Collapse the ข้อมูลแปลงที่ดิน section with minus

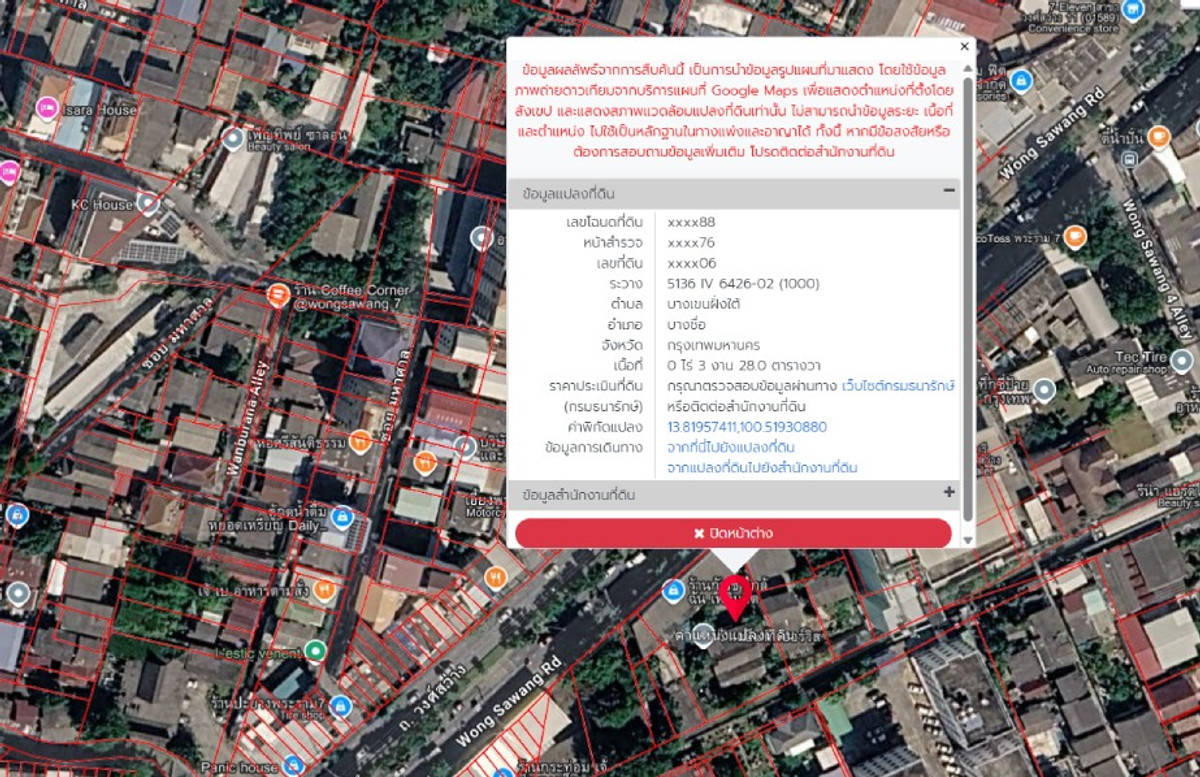click(x=948, y=190)
